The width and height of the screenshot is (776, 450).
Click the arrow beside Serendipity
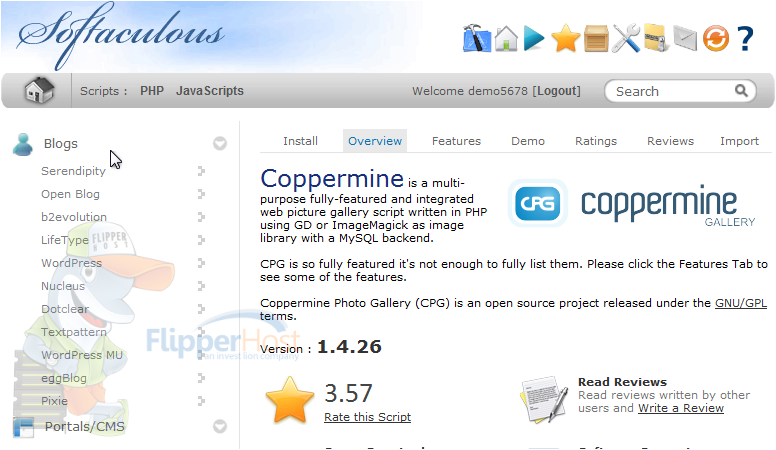pyautogui.click(x=201, y=171)
